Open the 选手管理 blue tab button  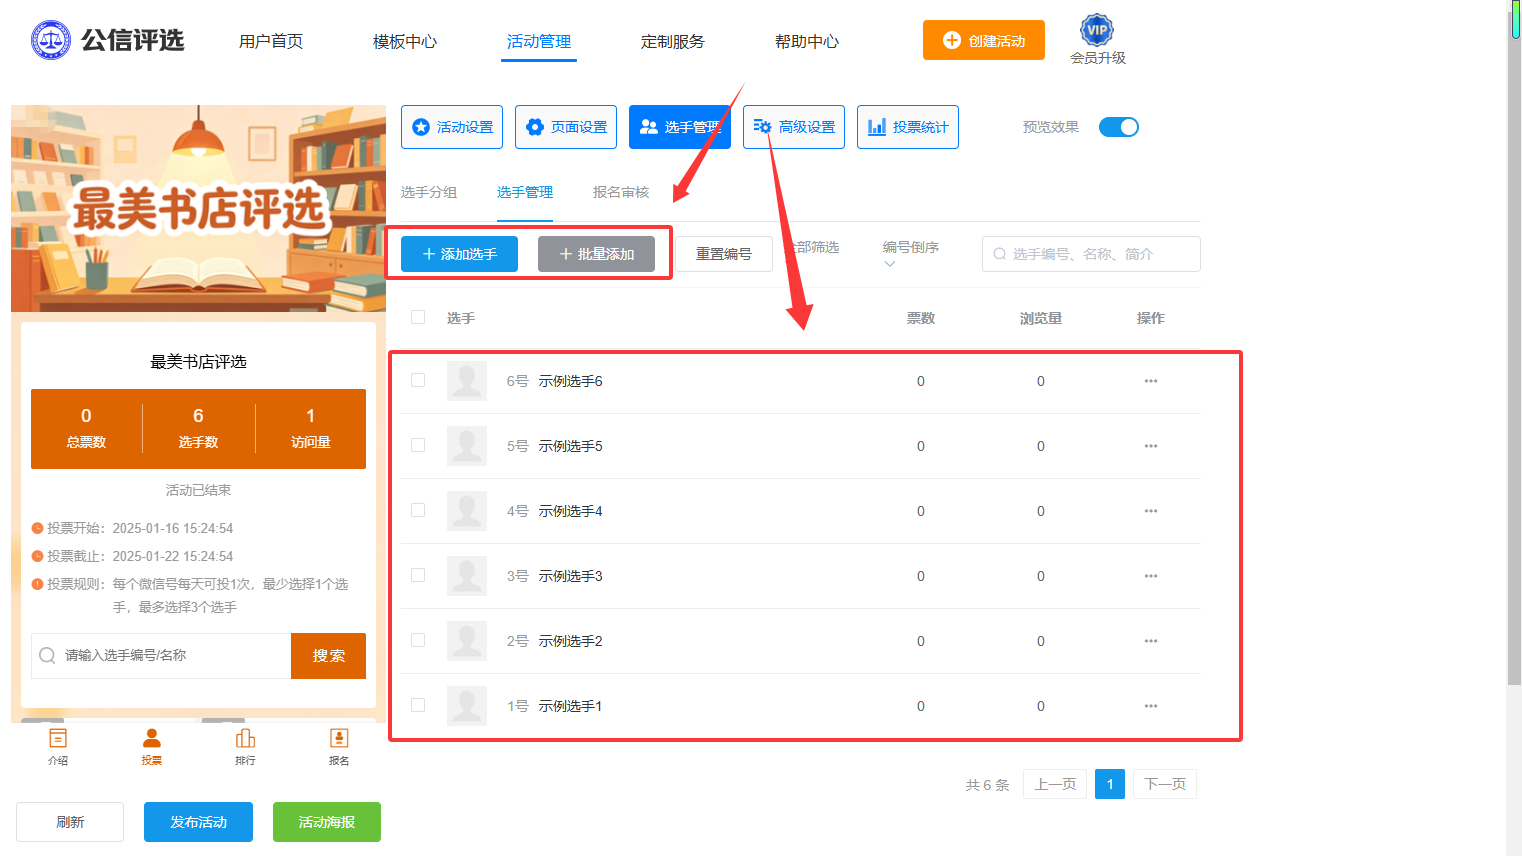[680, 127]
